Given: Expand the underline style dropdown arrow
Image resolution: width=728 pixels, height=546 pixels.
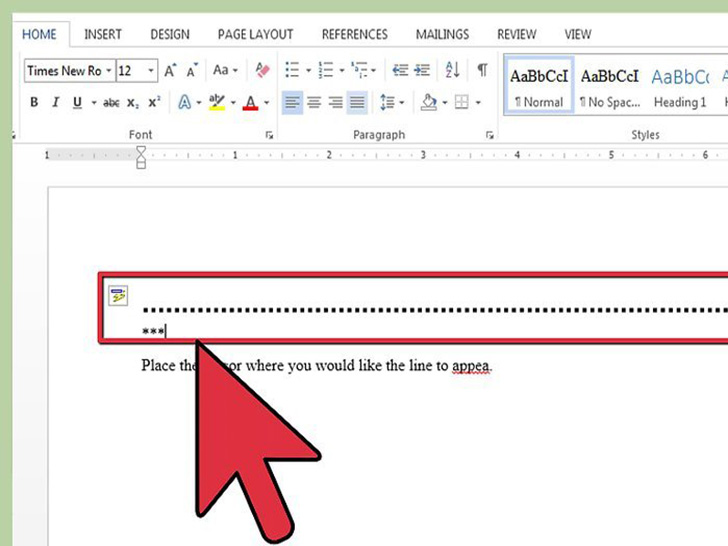Looking at the screenshot, I should coord(94,103).
